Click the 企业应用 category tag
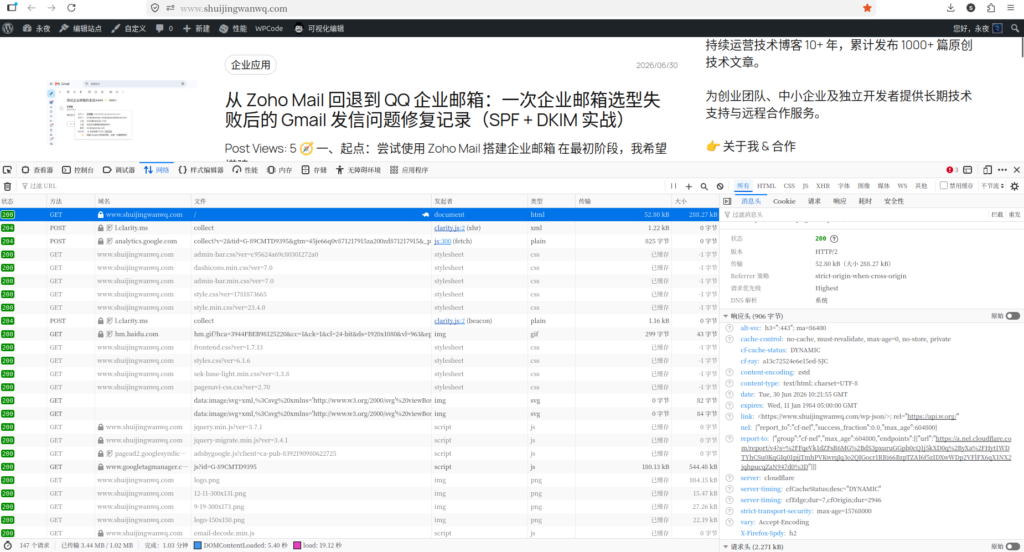Screen dimensions: 1024x552 [x=251, y=65]
